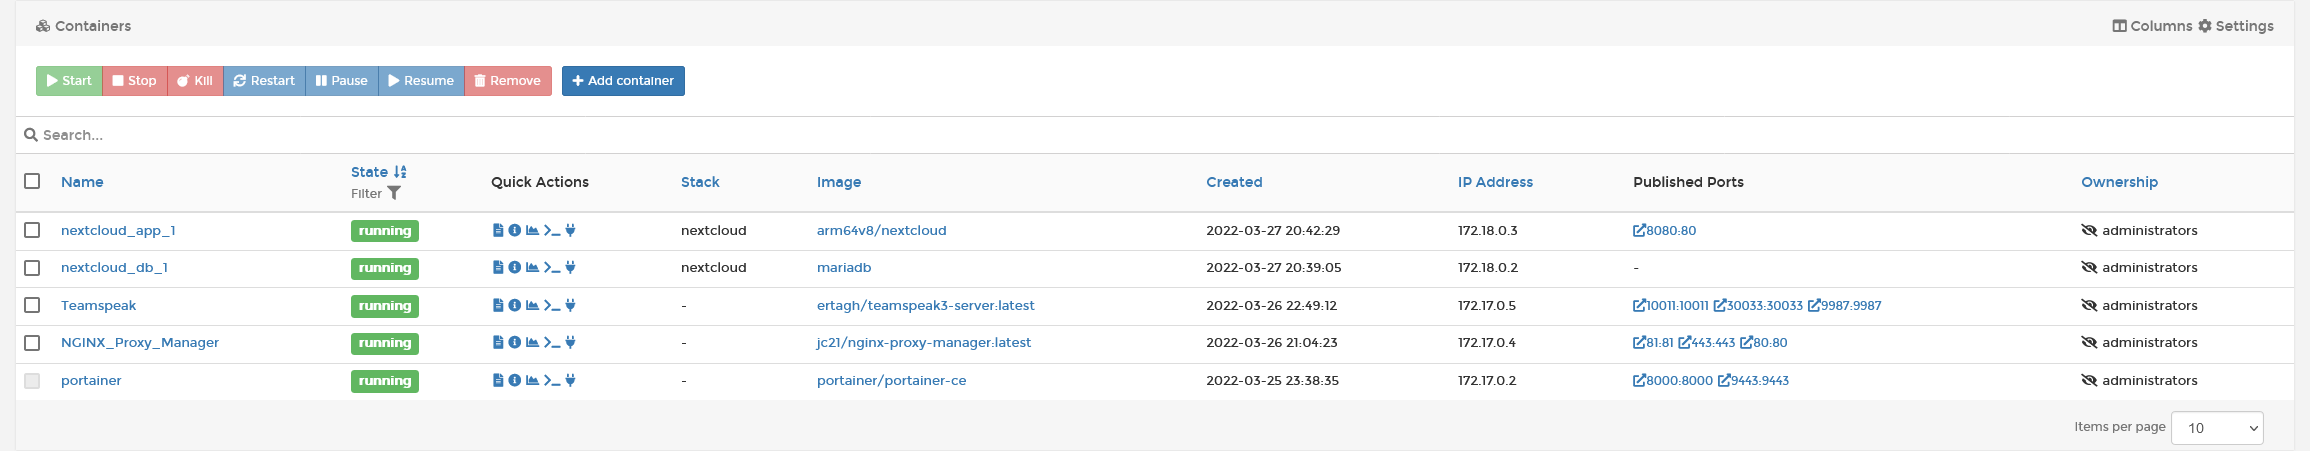Click inspect icon for nextcloud_db_1
Viewport: 2310px width, 451px height.
(x=515, y=268)
